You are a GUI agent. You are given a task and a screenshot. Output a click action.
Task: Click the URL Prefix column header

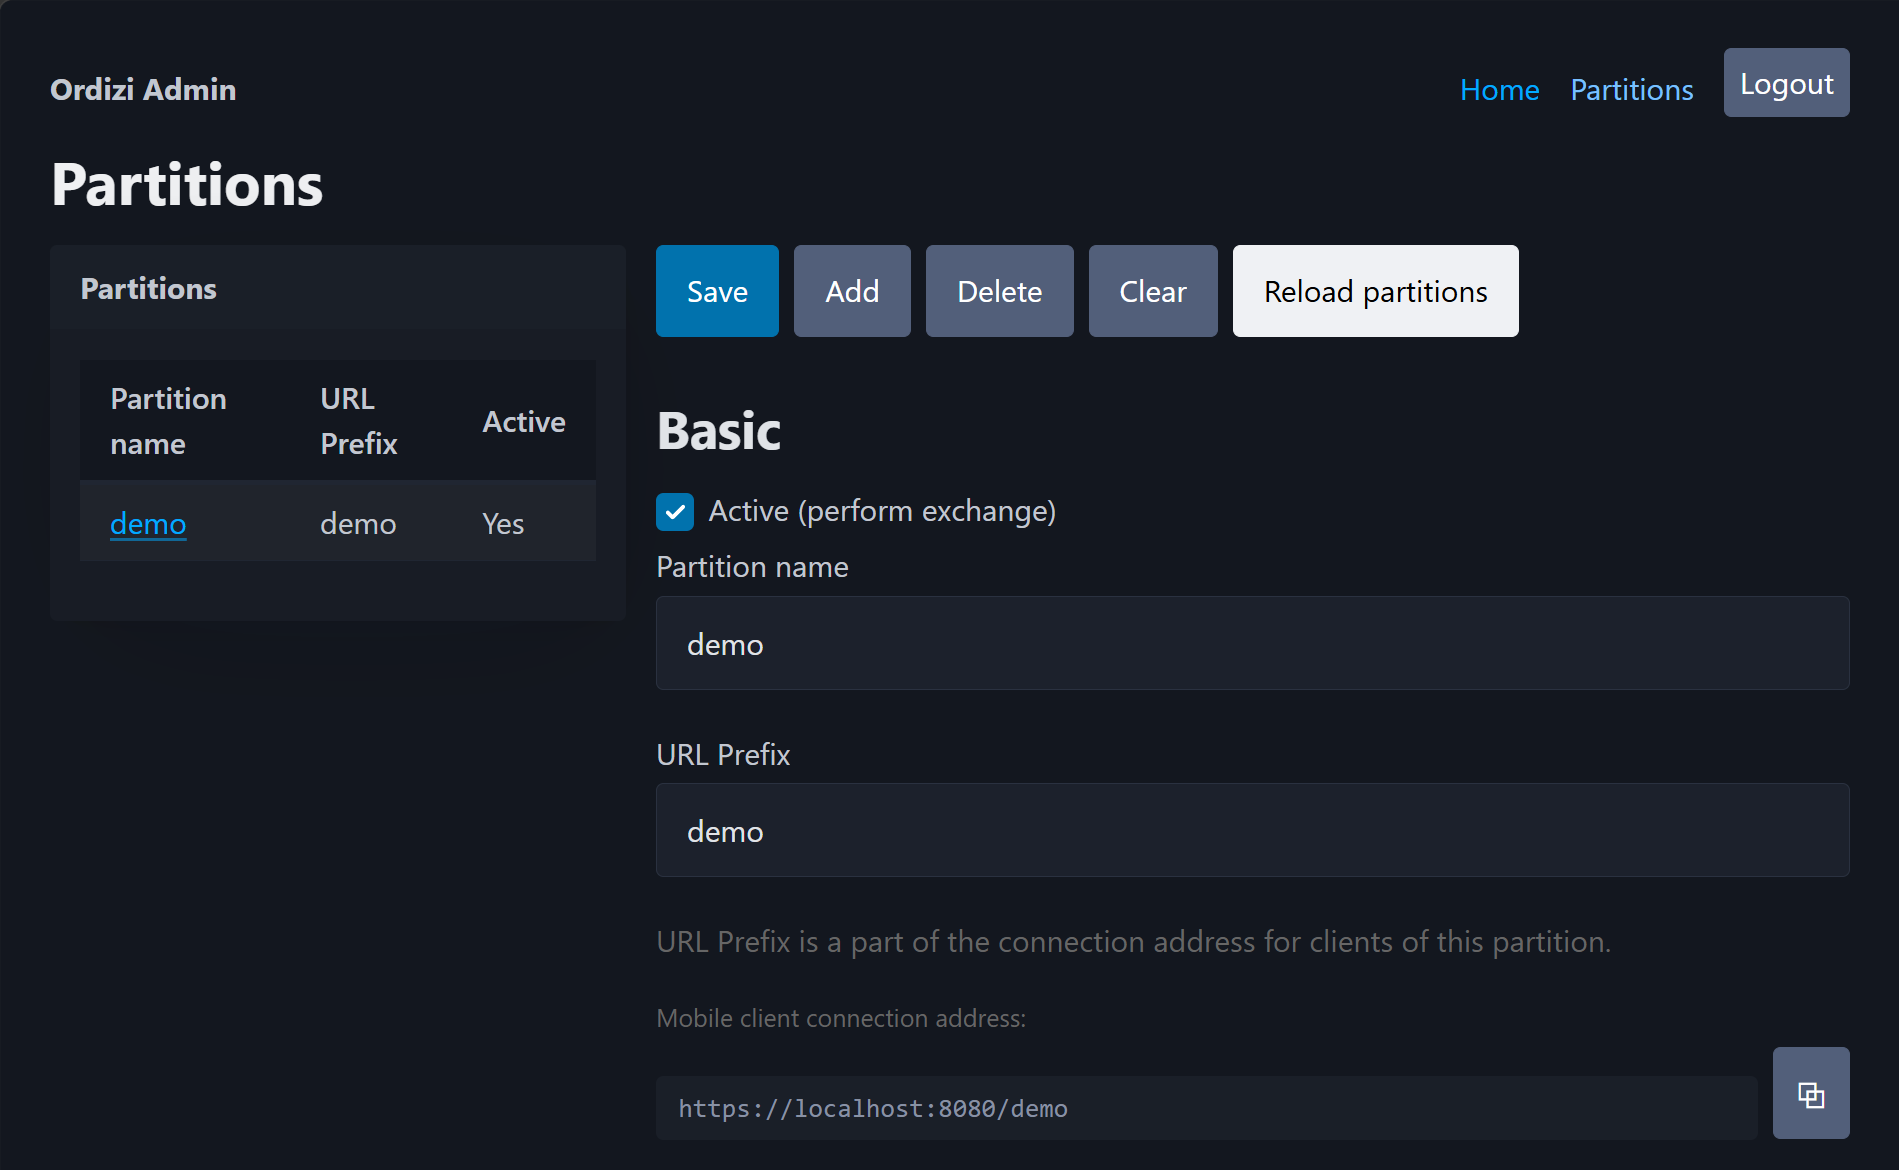(359, 421)
